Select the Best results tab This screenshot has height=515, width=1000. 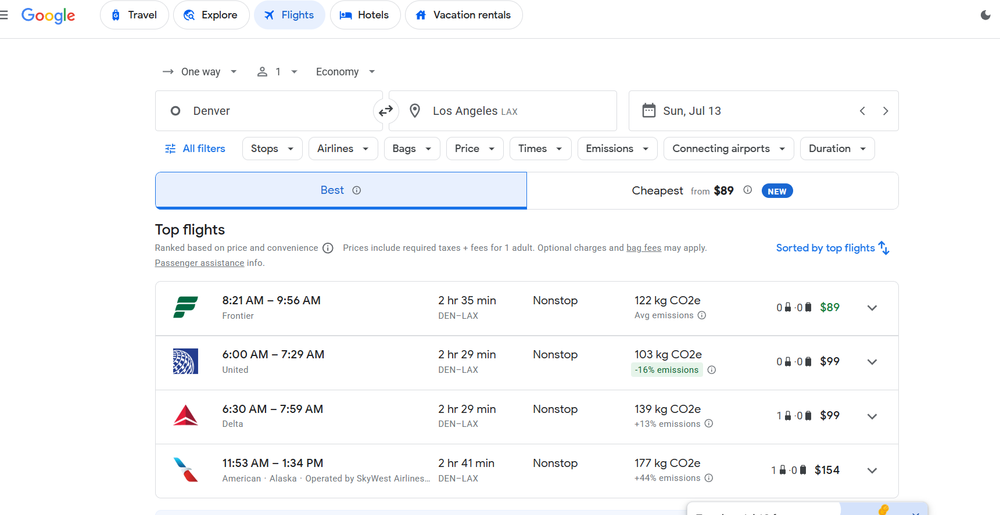pos(341,190)
